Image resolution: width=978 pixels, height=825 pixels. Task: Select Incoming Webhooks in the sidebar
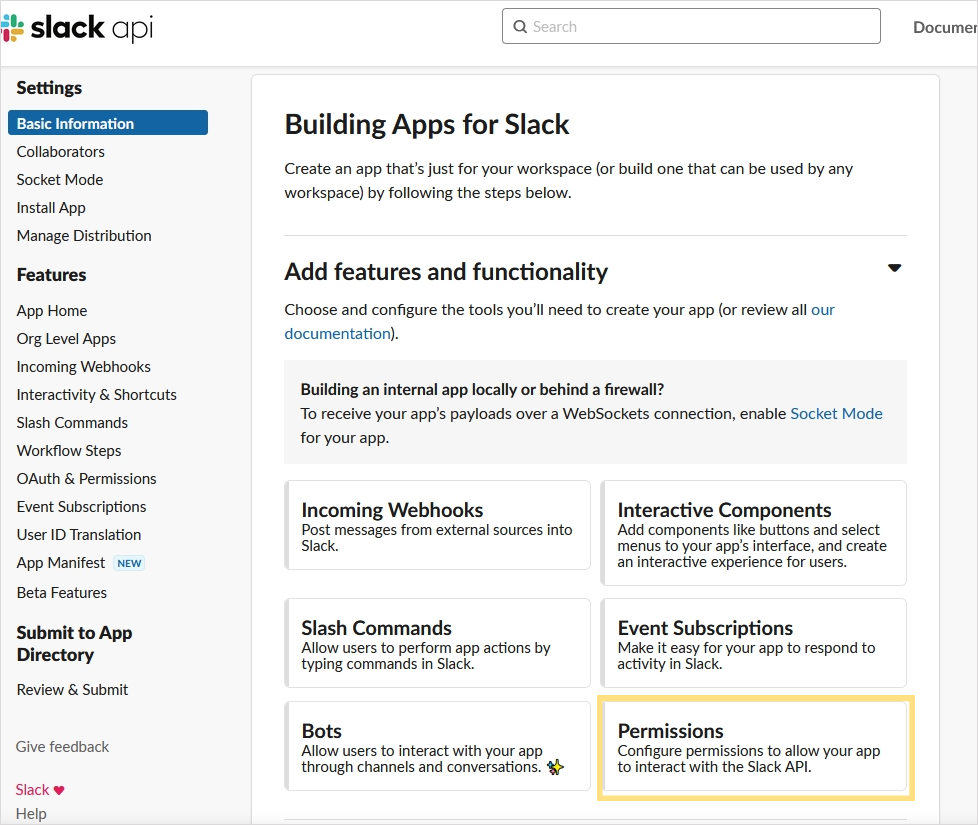point(84,367)
